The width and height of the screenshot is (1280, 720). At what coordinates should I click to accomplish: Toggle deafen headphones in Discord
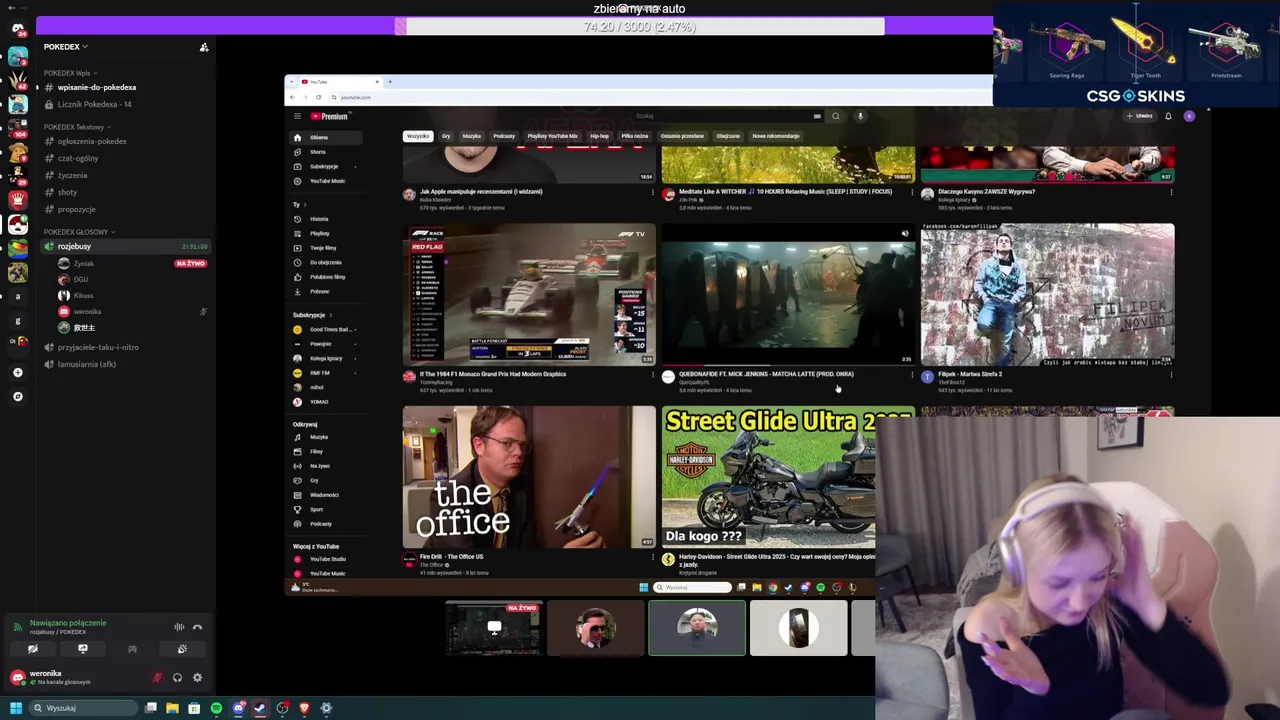coord(177,678)
